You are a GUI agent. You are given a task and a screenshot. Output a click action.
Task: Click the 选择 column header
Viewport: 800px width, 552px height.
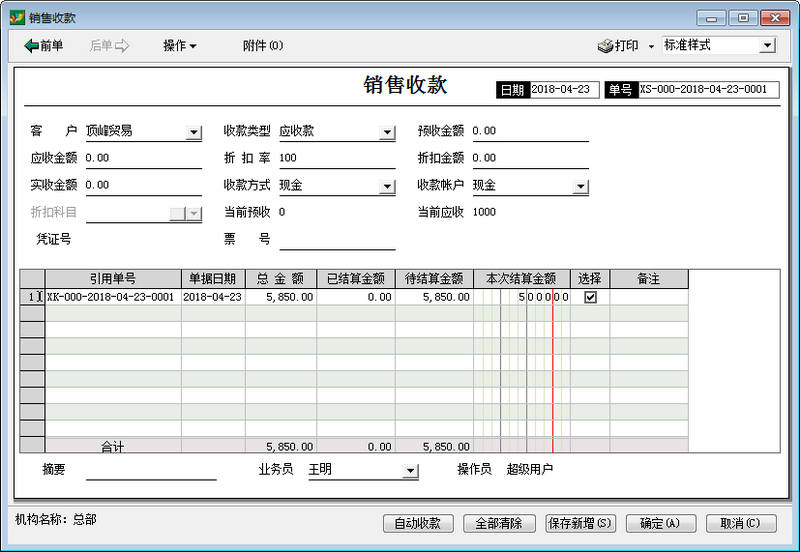pos(590,279)
